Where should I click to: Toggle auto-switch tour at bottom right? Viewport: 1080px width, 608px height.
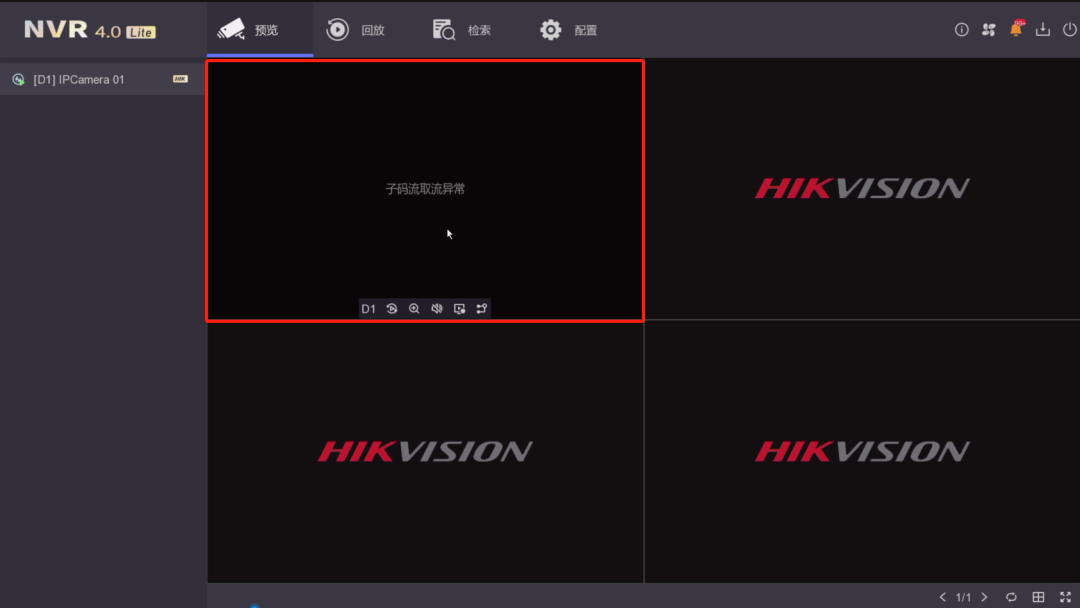[1011, 597]
